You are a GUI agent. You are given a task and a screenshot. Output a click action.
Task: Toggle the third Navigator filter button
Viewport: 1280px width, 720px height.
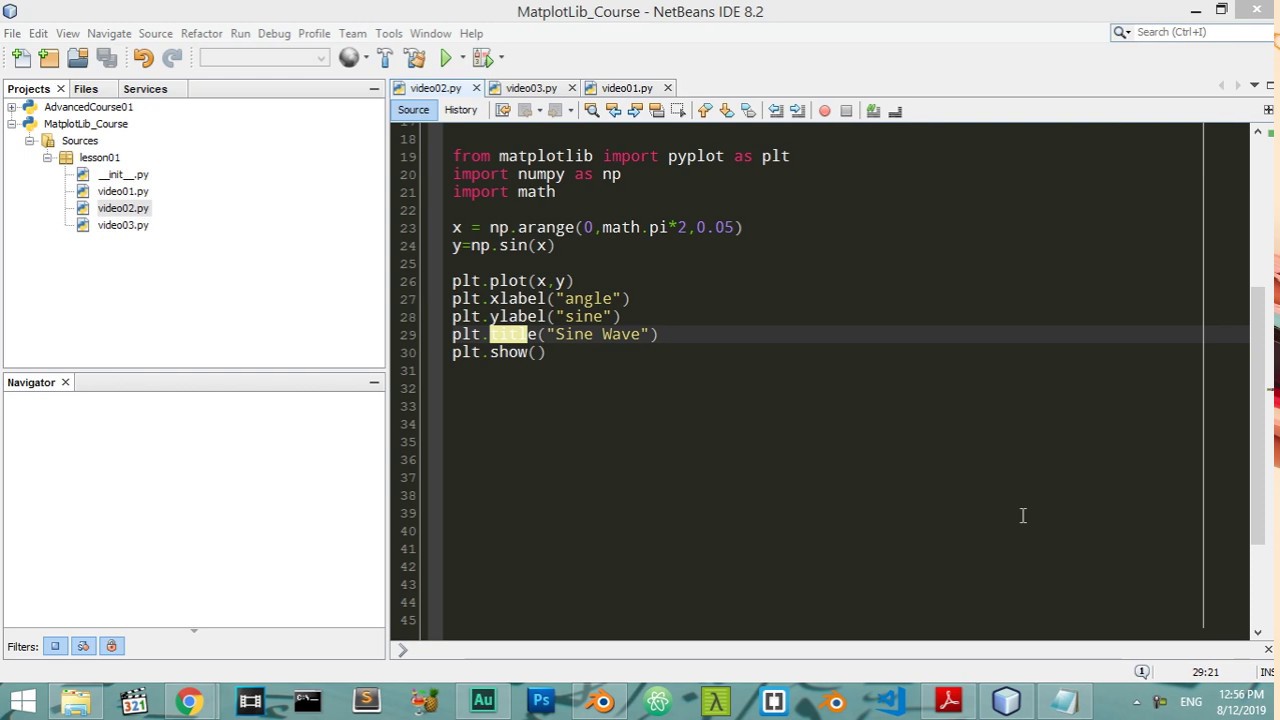111,646
